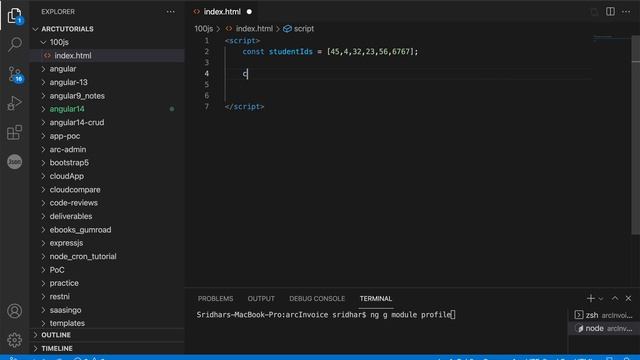Switch to the DEBUG CONSOLE tab

(x=317, y=299)
